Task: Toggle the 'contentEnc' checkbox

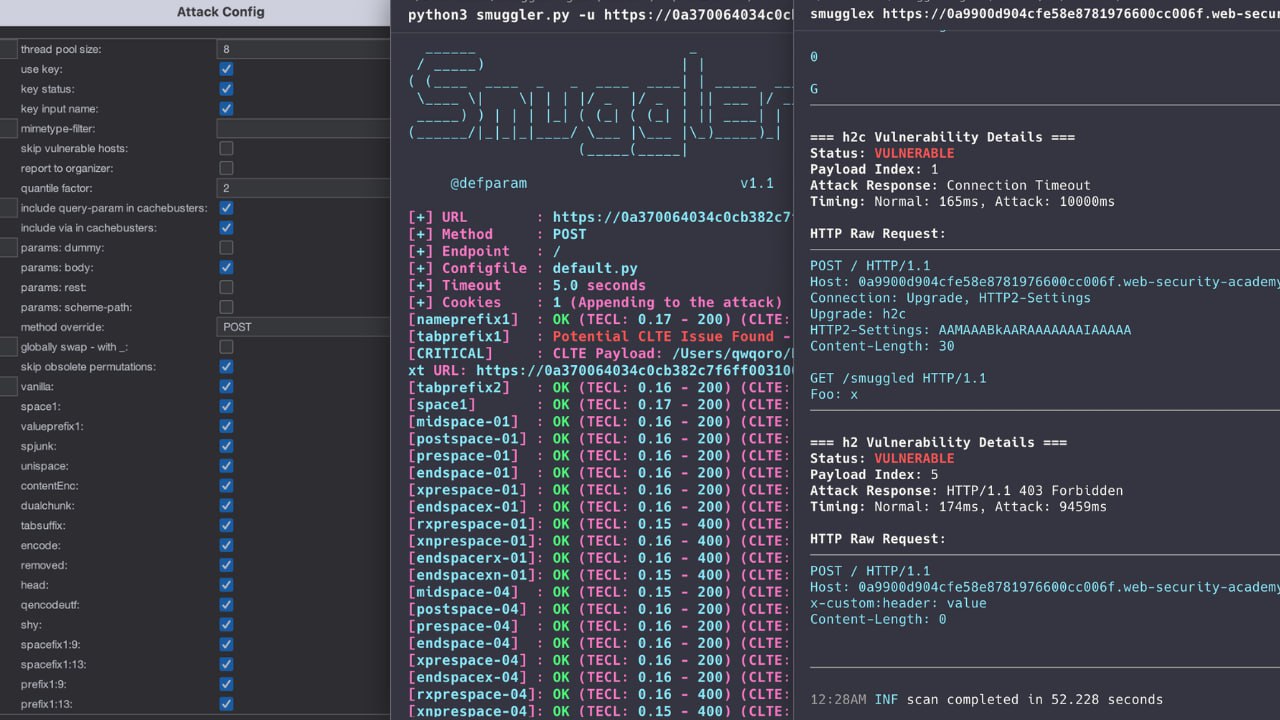Action: click(226, 485)
